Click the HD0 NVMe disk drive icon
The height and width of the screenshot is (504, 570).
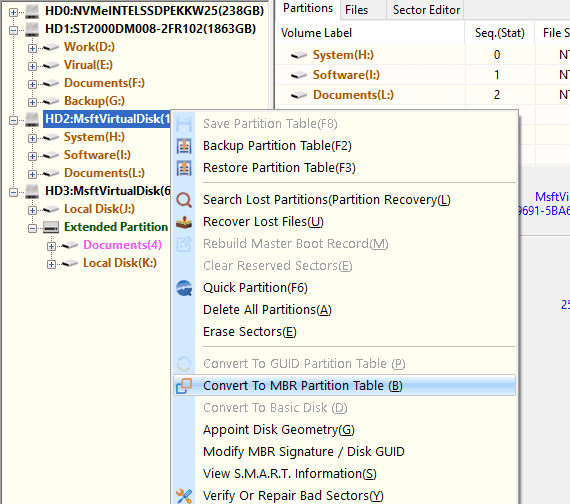point(32,12)
